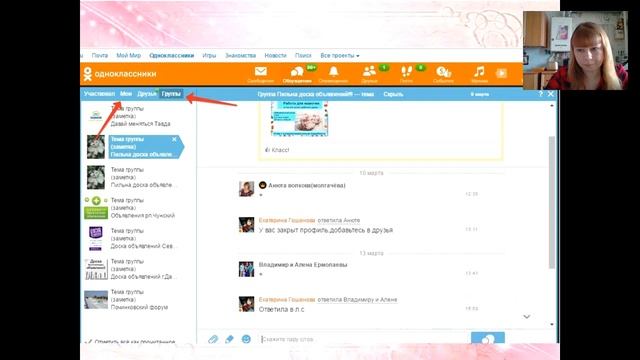The image size is (640, 360).
Task: Click the Починковский форум group thumbnail
Action: 96,300
